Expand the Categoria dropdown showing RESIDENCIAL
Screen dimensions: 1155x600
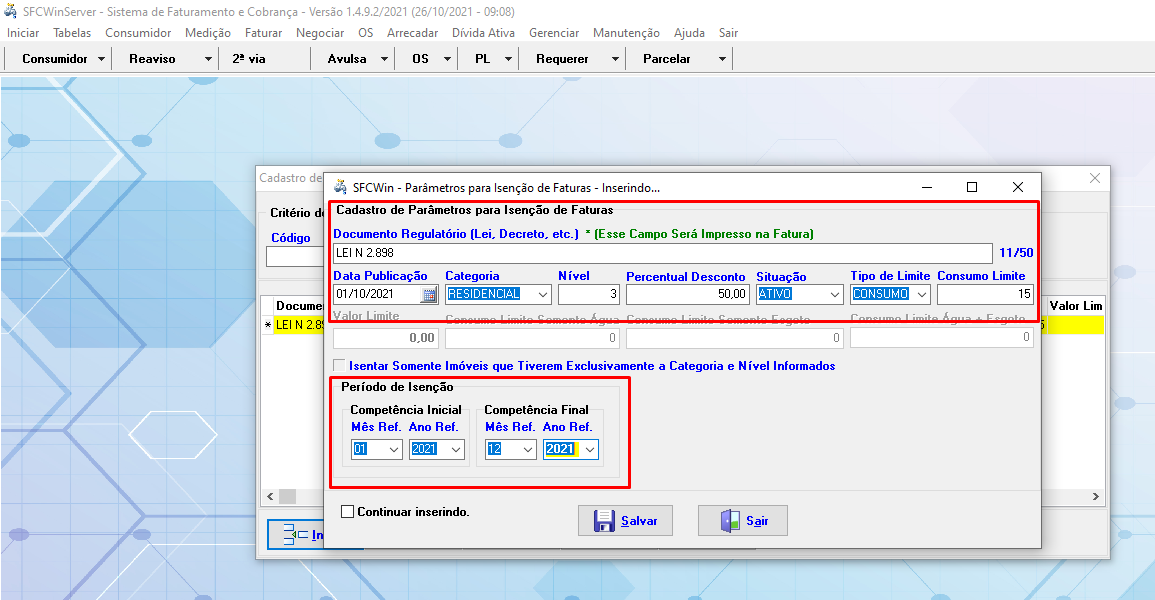tap(542, 295)
